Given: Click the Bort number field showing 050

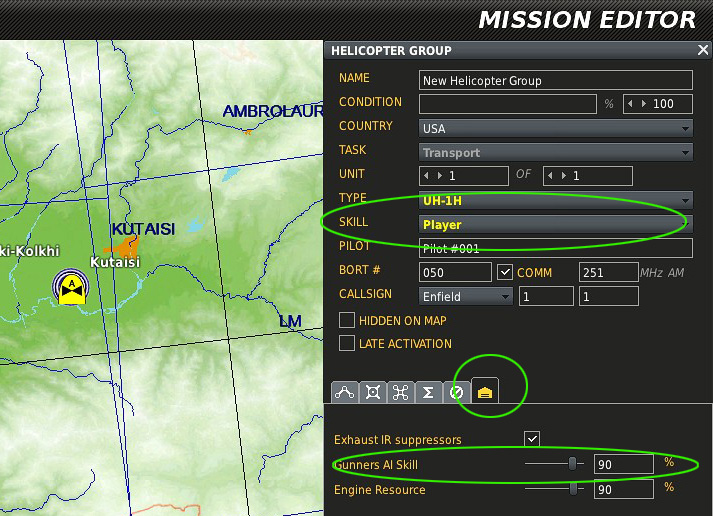Looking at the screenshot, I should 455,272.
